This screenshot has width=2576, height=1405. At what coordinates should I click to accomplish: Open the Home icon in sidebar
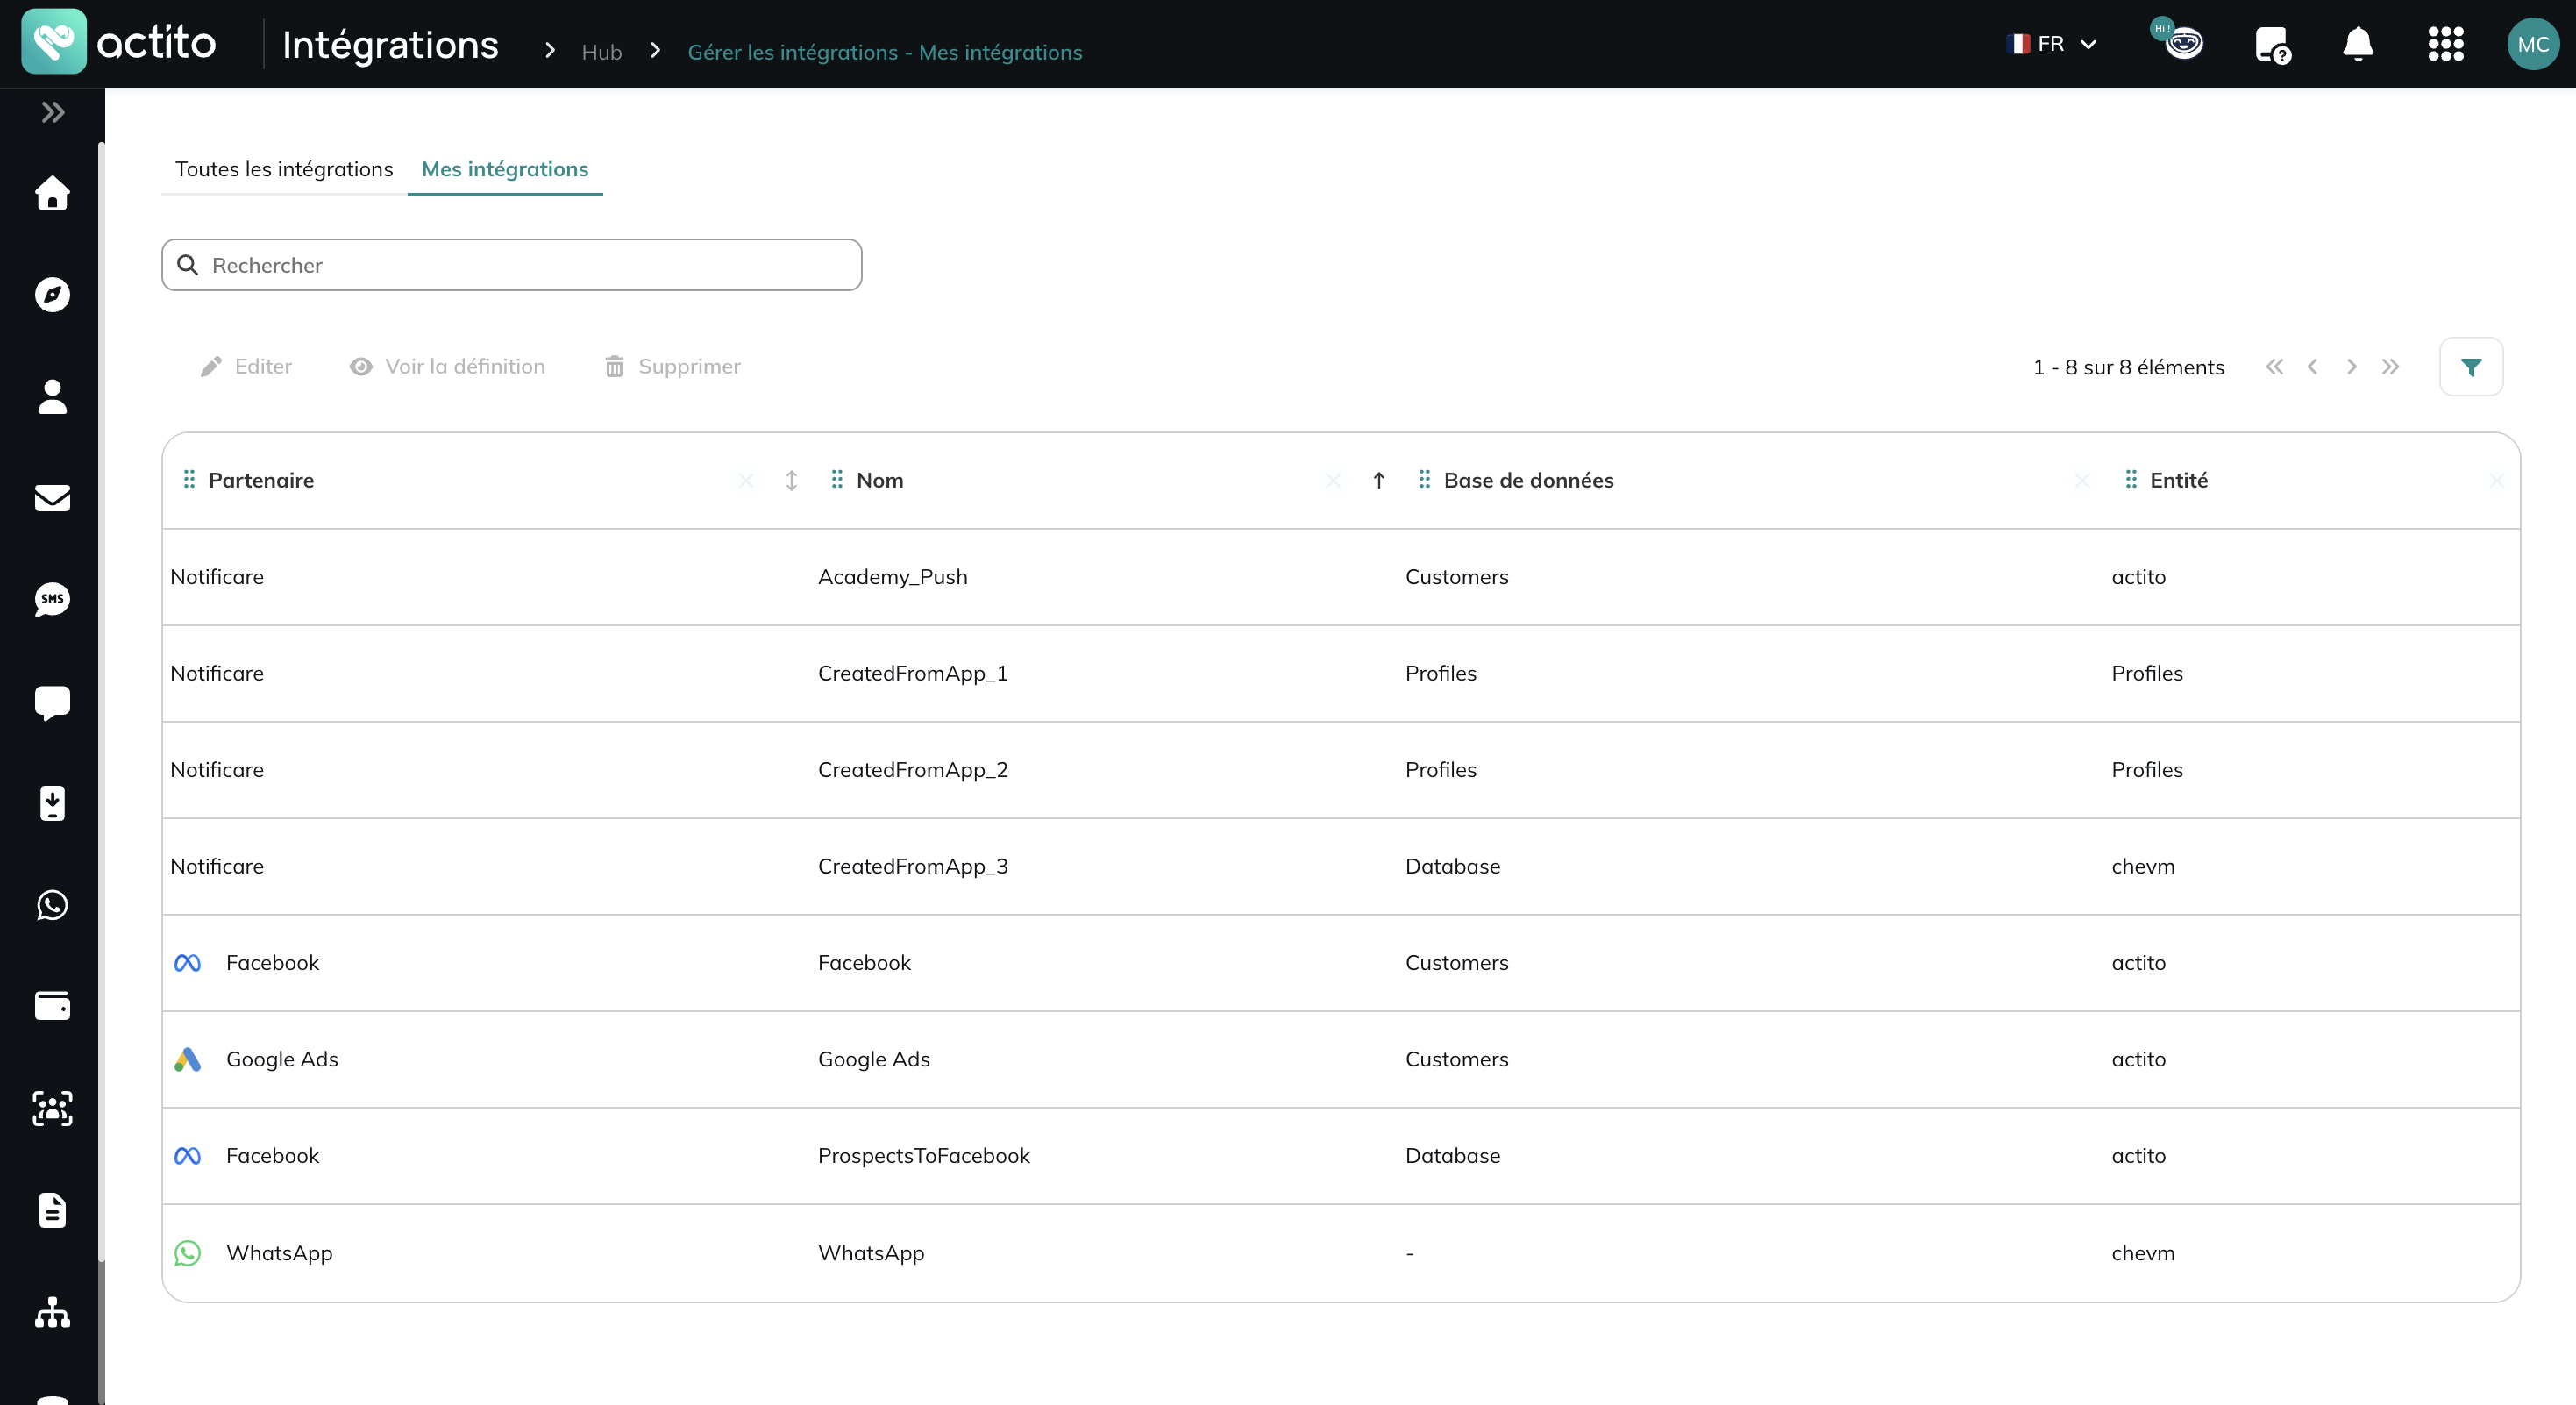pyautogui.click(x=52, y=193)
